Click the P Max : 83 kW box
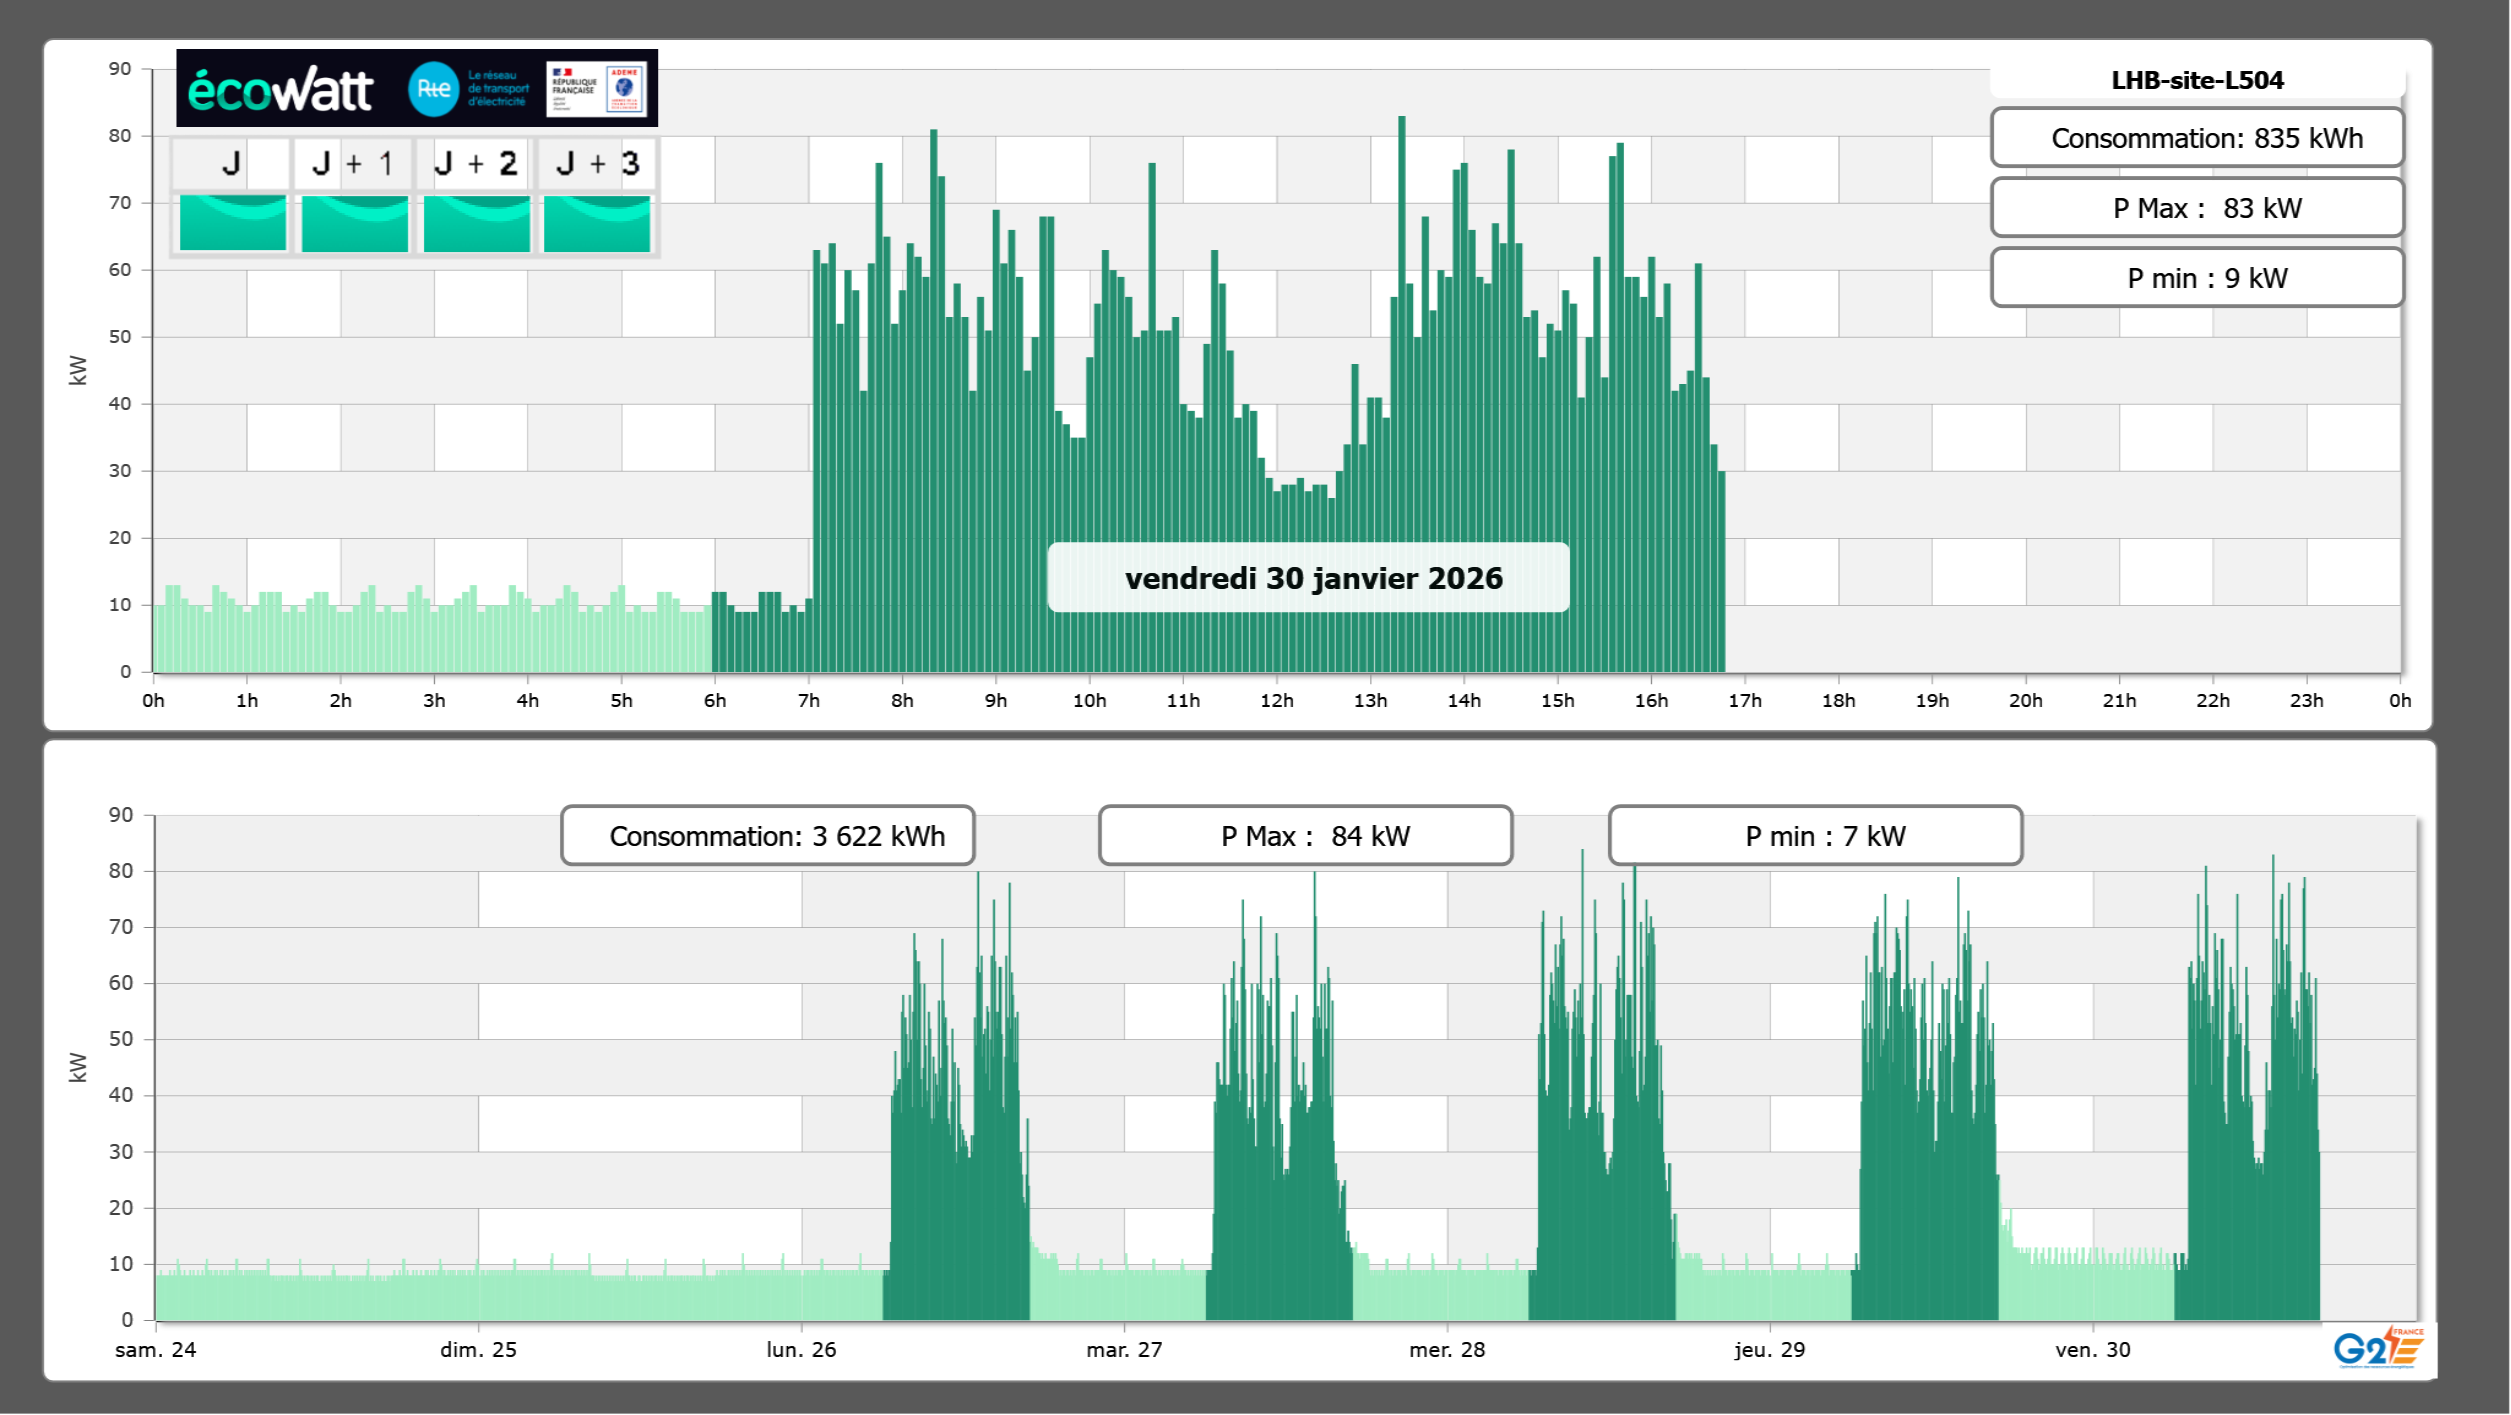 tap(2196, 208)
